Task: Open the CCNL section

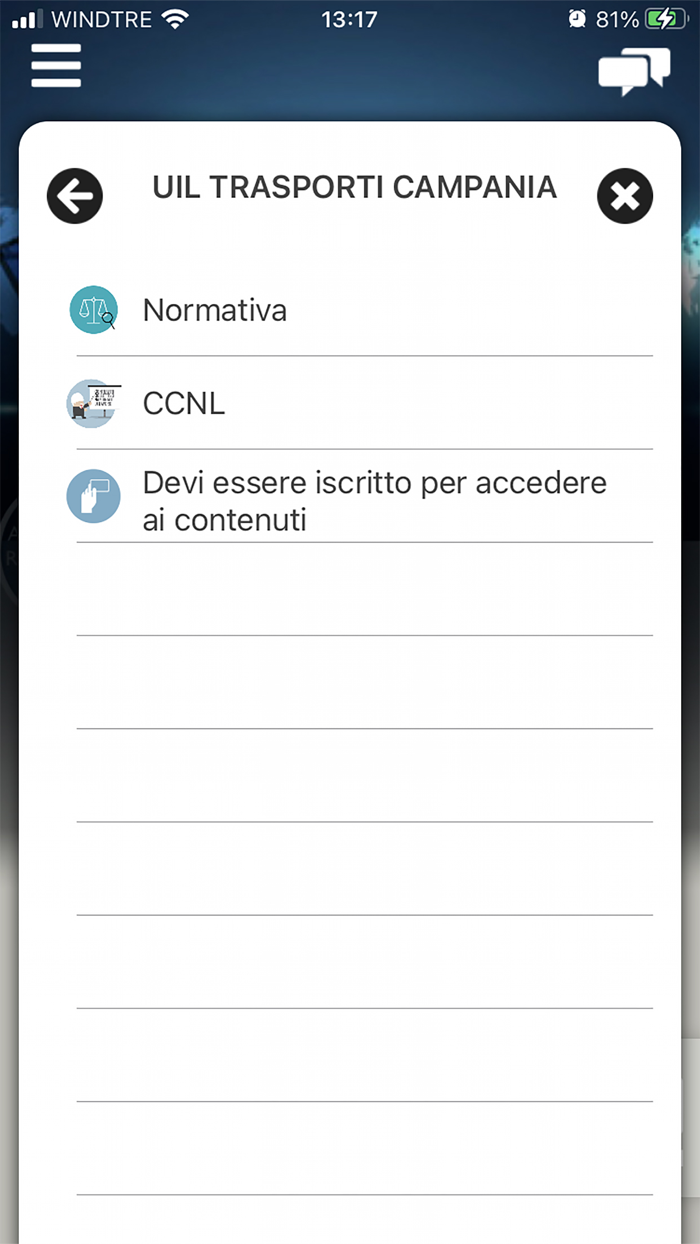Action: (x=184, y=403)
